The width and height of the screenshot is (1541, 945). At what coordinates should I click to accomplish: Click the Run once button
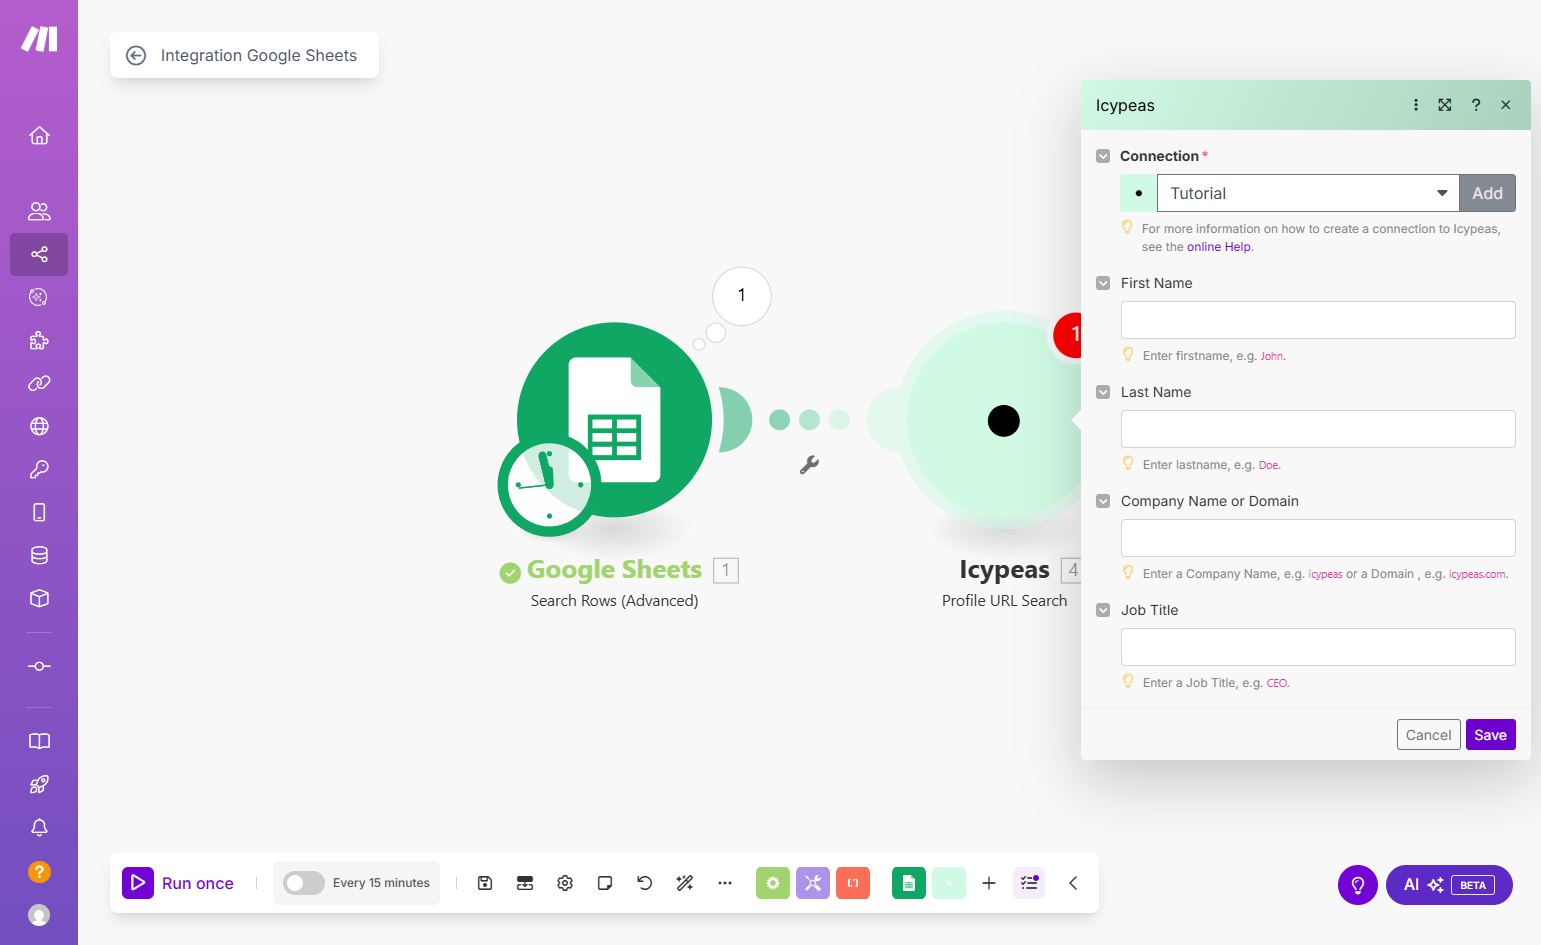click(x=178, y=883)
